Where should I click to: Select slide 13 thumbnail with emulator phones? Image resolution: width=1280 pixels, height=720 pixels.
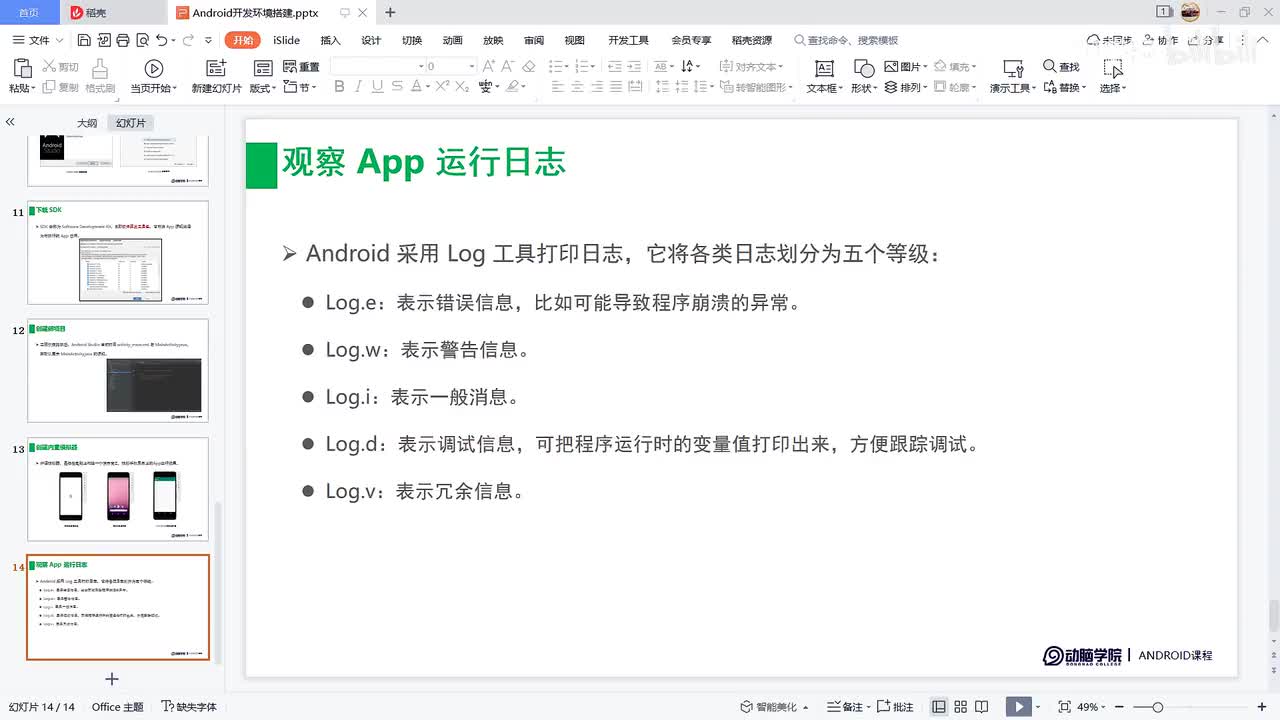coord(118,489)
